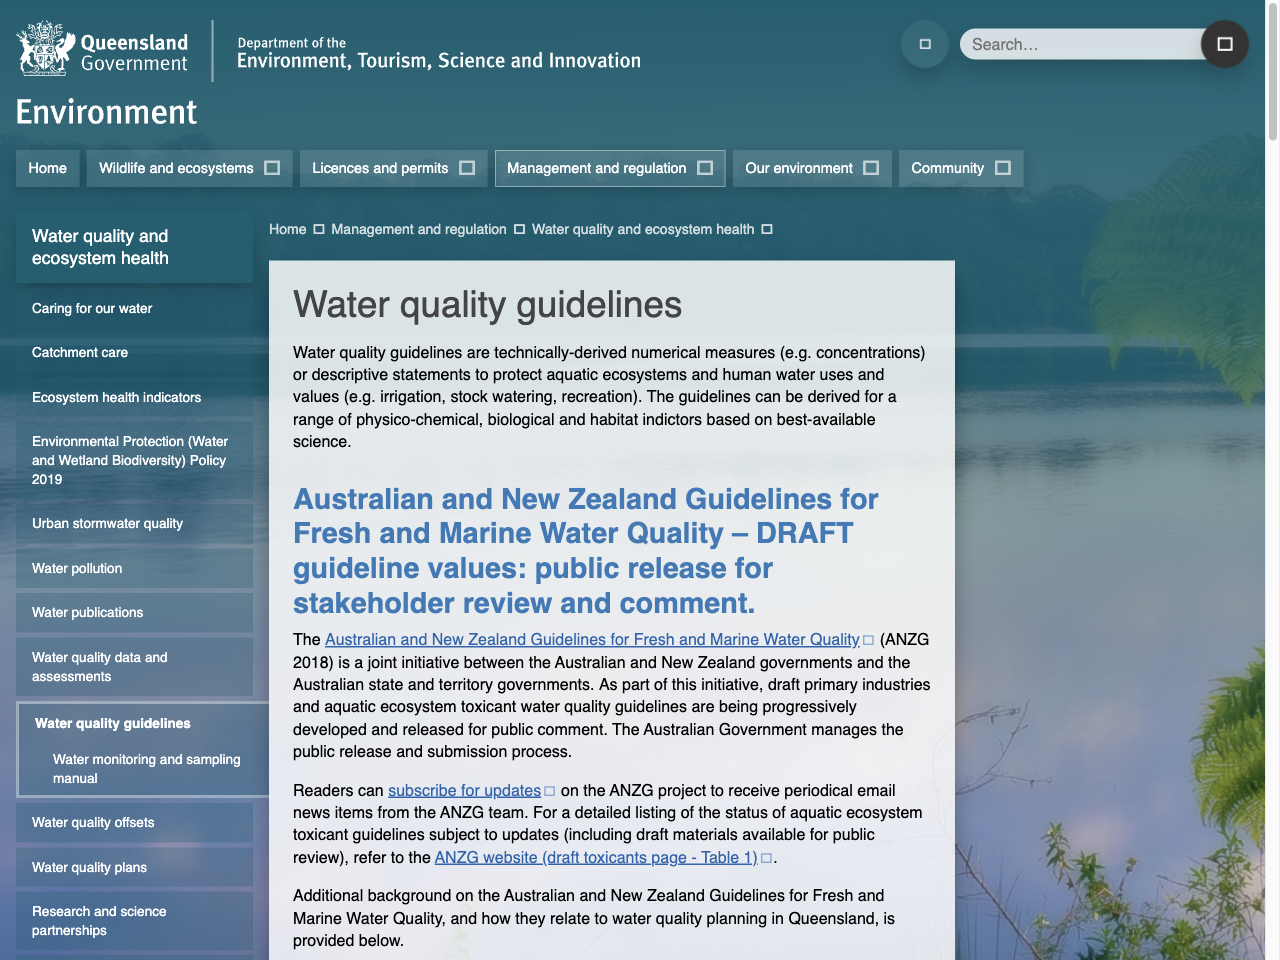Click the 'subscribe for updates' link
This screenshot has height=960, width=1280.
tap(464, 790)
